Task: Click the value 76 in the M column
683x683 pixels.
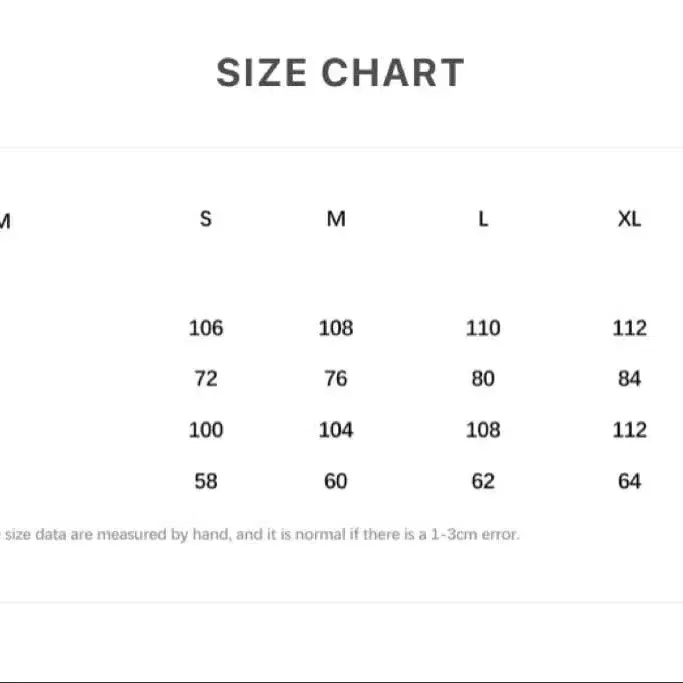Action: click(x=336, y=379)
